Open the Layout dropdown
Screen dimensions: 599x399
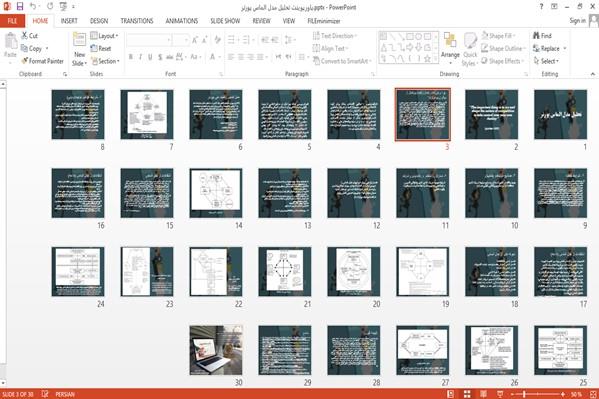point(104,36)
